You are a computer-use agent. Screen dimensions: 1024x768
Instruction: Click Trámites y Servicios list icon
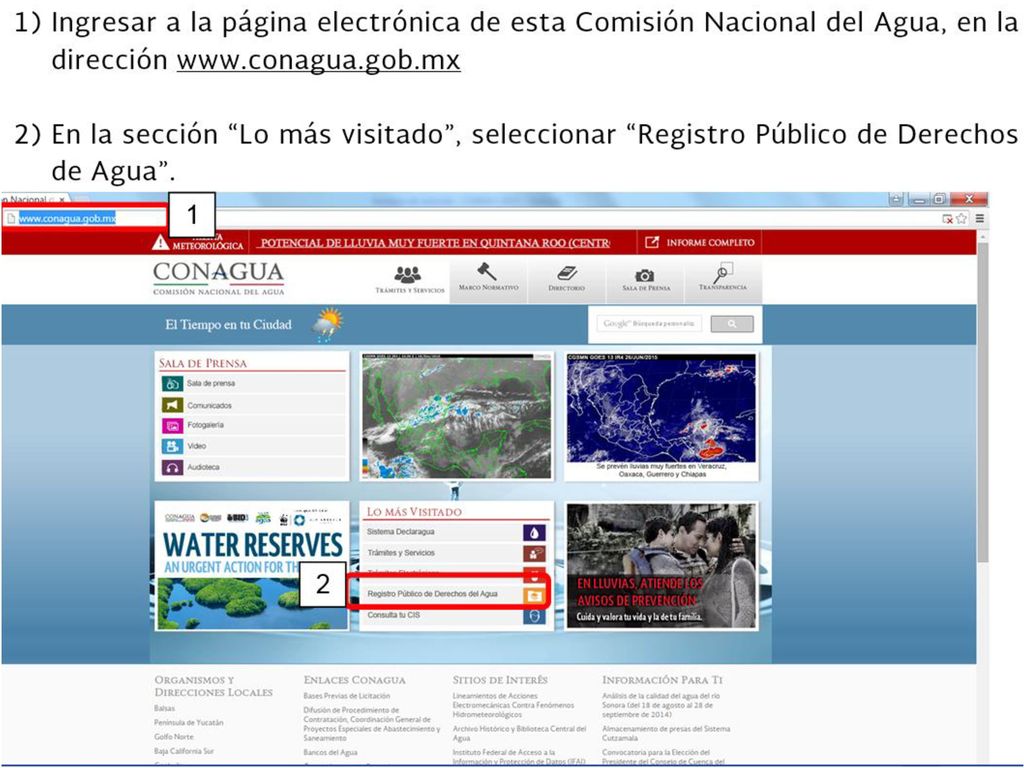534,553
